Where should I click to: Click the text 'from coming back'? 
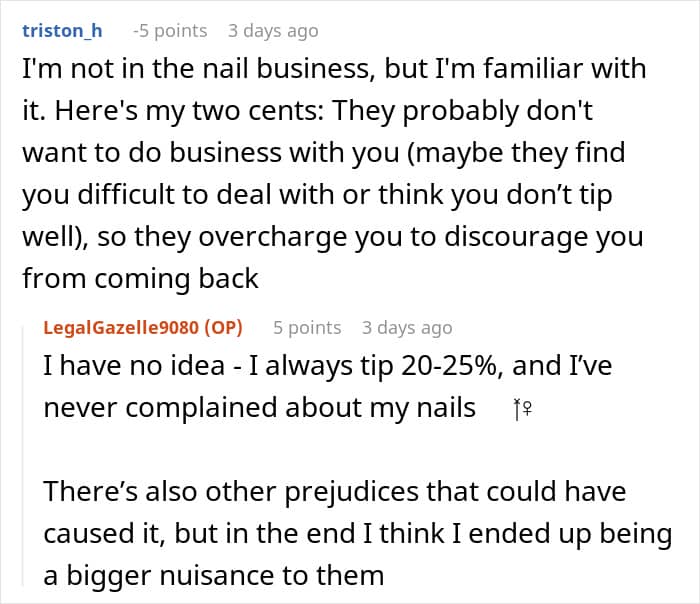[x=141, y=279]
